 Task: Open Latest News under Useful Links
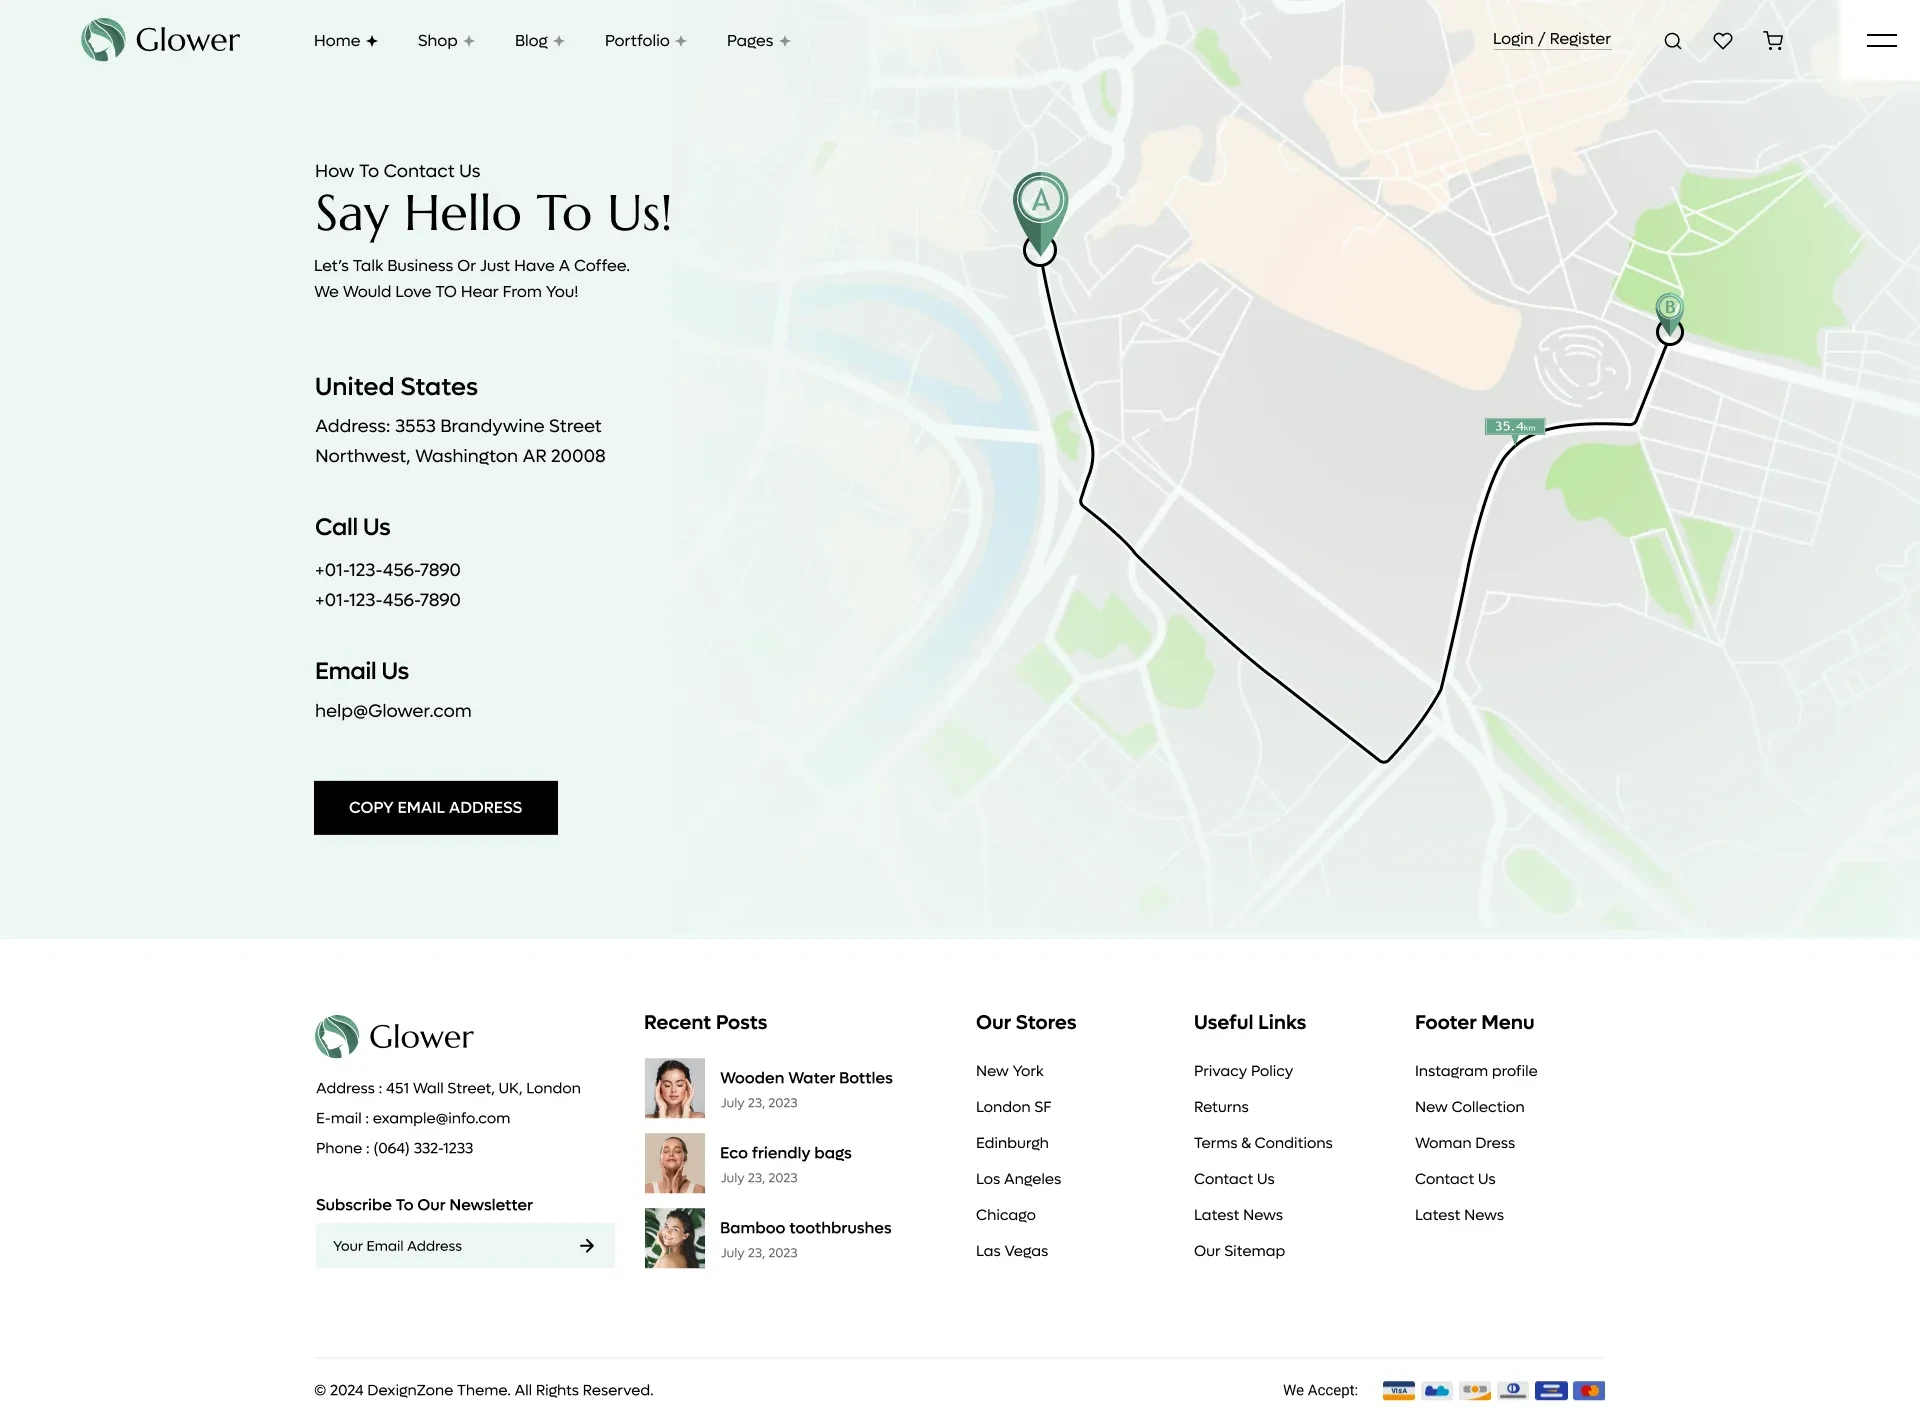coord(1238,1215)
